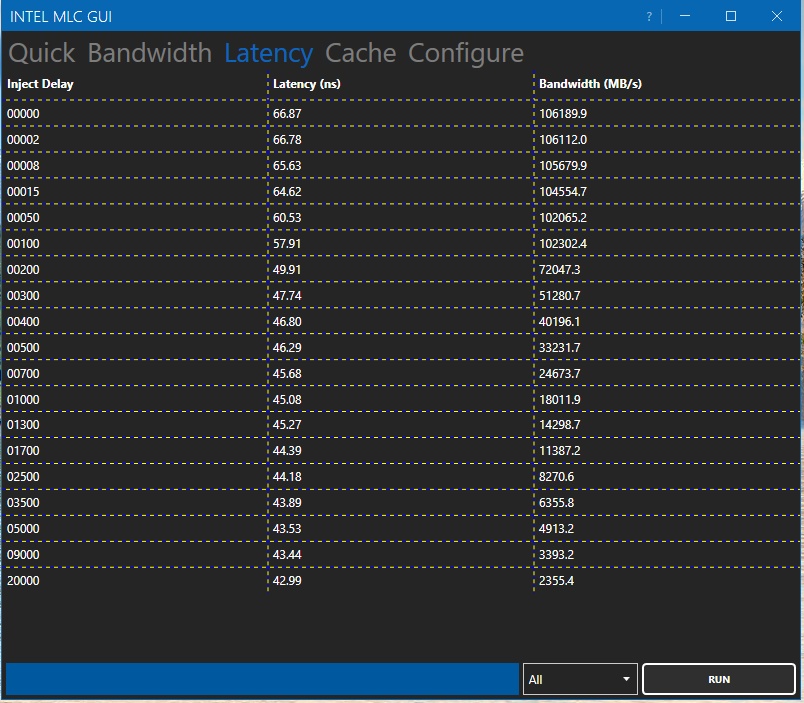Select latency value 44.18
The width and height of the screenshot is (804, 703).
coord(287,477)
